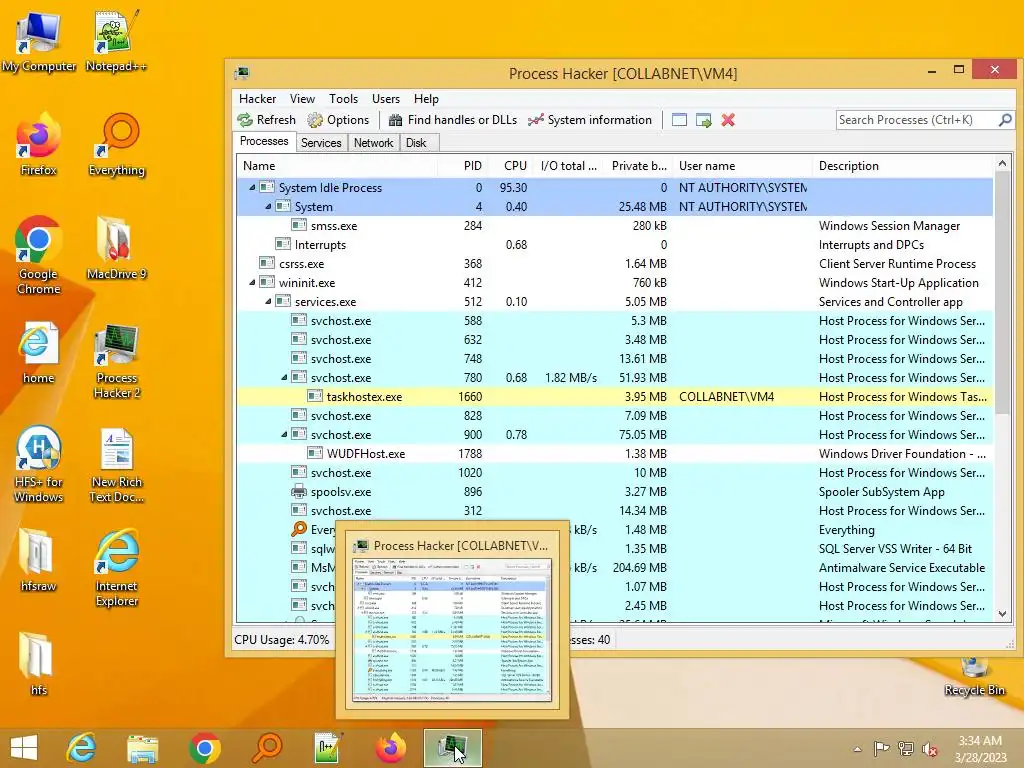Collapse svchost.exe PID 780 node
Screen dimensions: 1024x768
[x=284, y=377]
